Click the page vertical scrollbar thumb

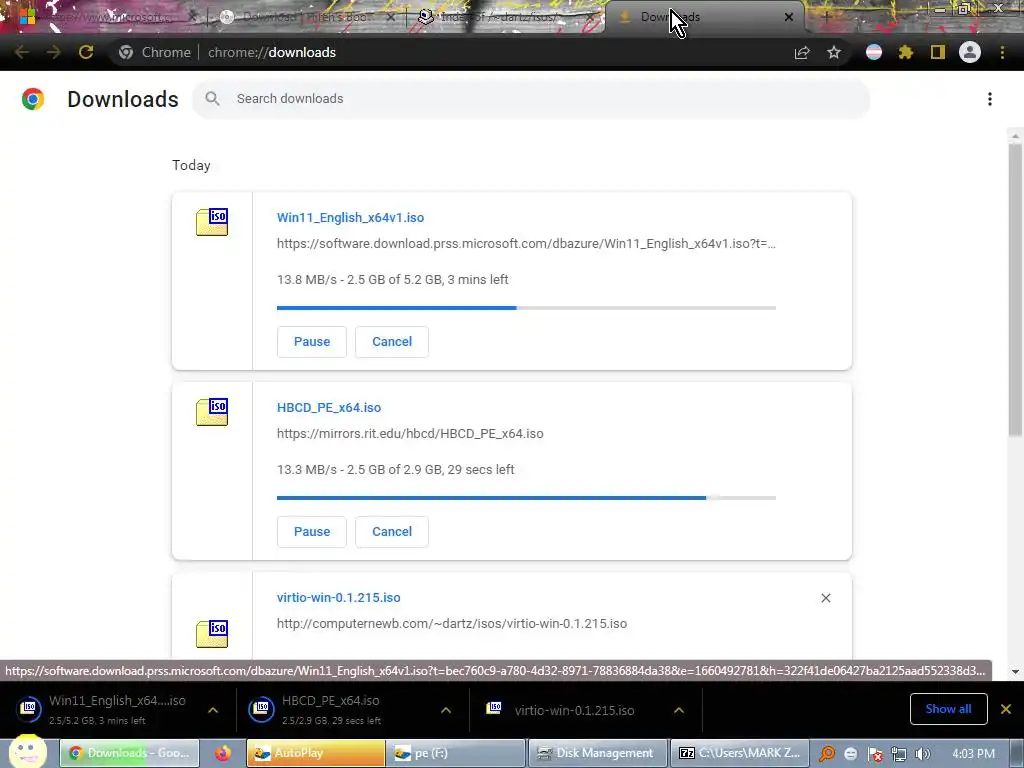[1014, 290]
